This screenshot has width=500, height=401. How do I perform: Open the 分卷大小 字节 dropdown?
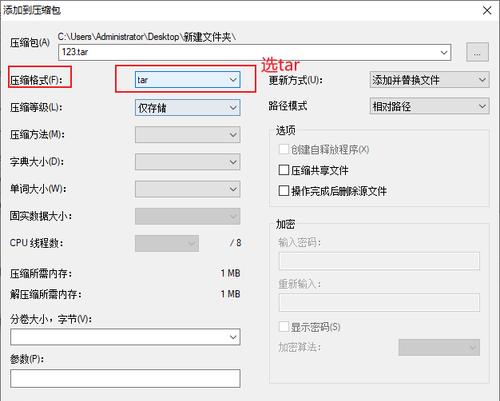(125, 337)
